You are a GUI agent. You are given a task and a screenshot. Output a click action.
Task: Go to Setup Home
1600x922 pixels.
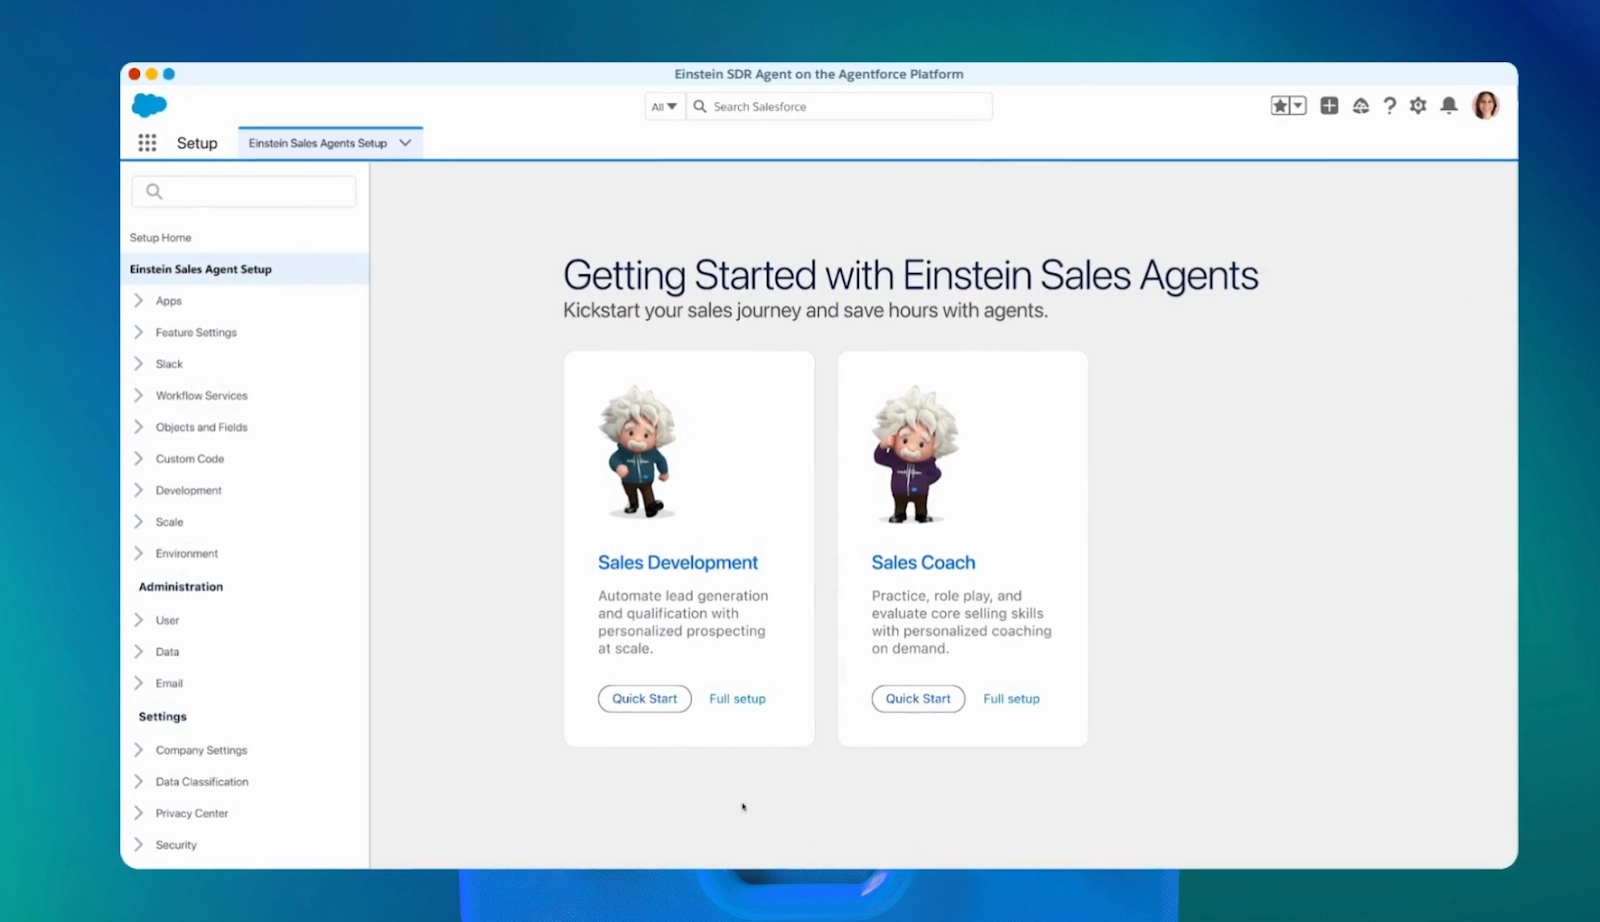click(x=160, y=238)
